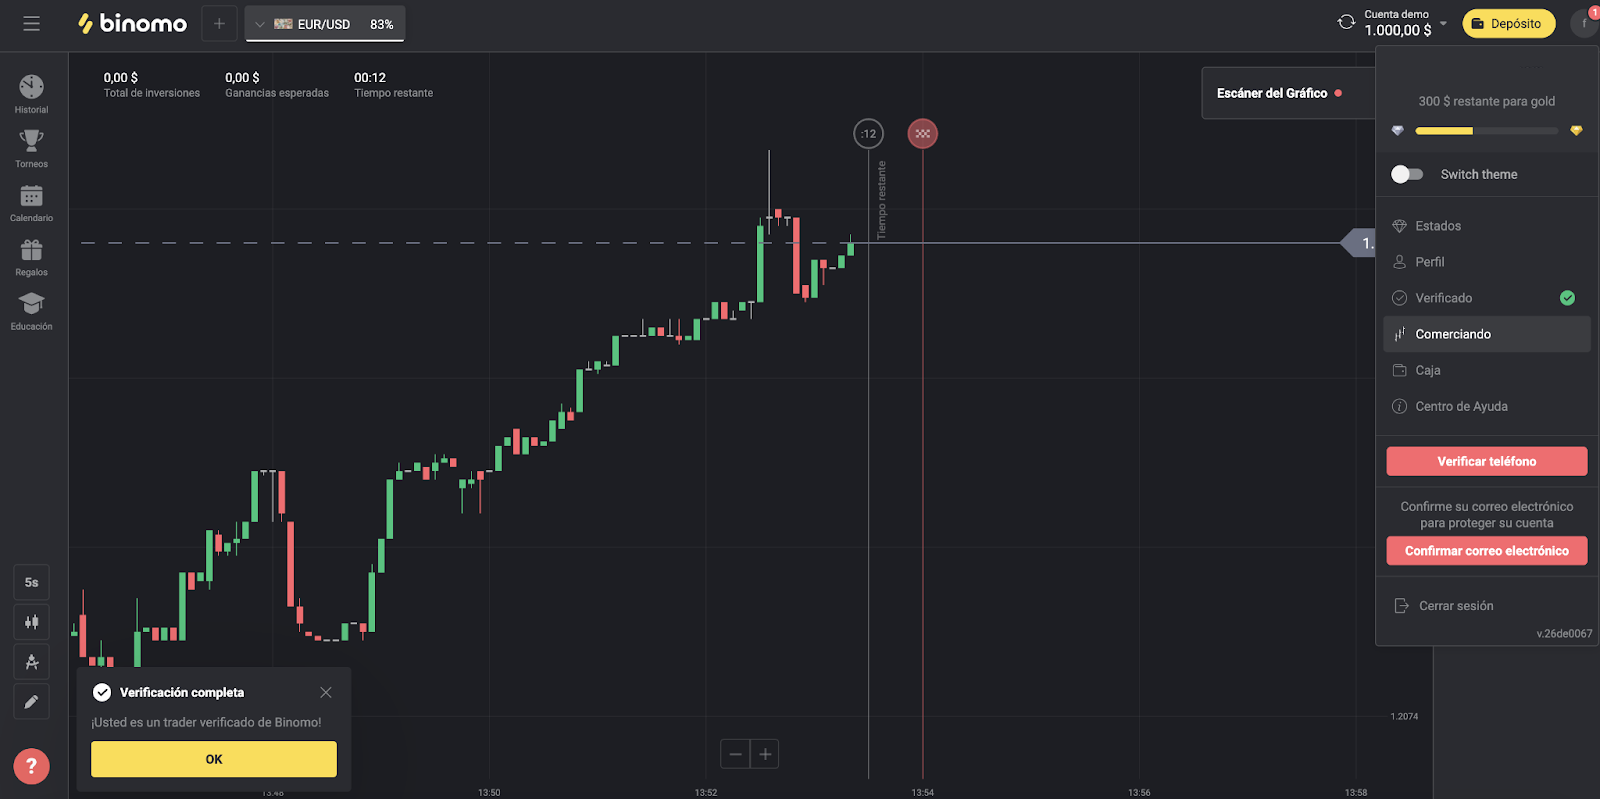Click the gold status progress bar
Image resolution: width=1600 pixels, height=799 pixels.
[x=1486, y=131]
